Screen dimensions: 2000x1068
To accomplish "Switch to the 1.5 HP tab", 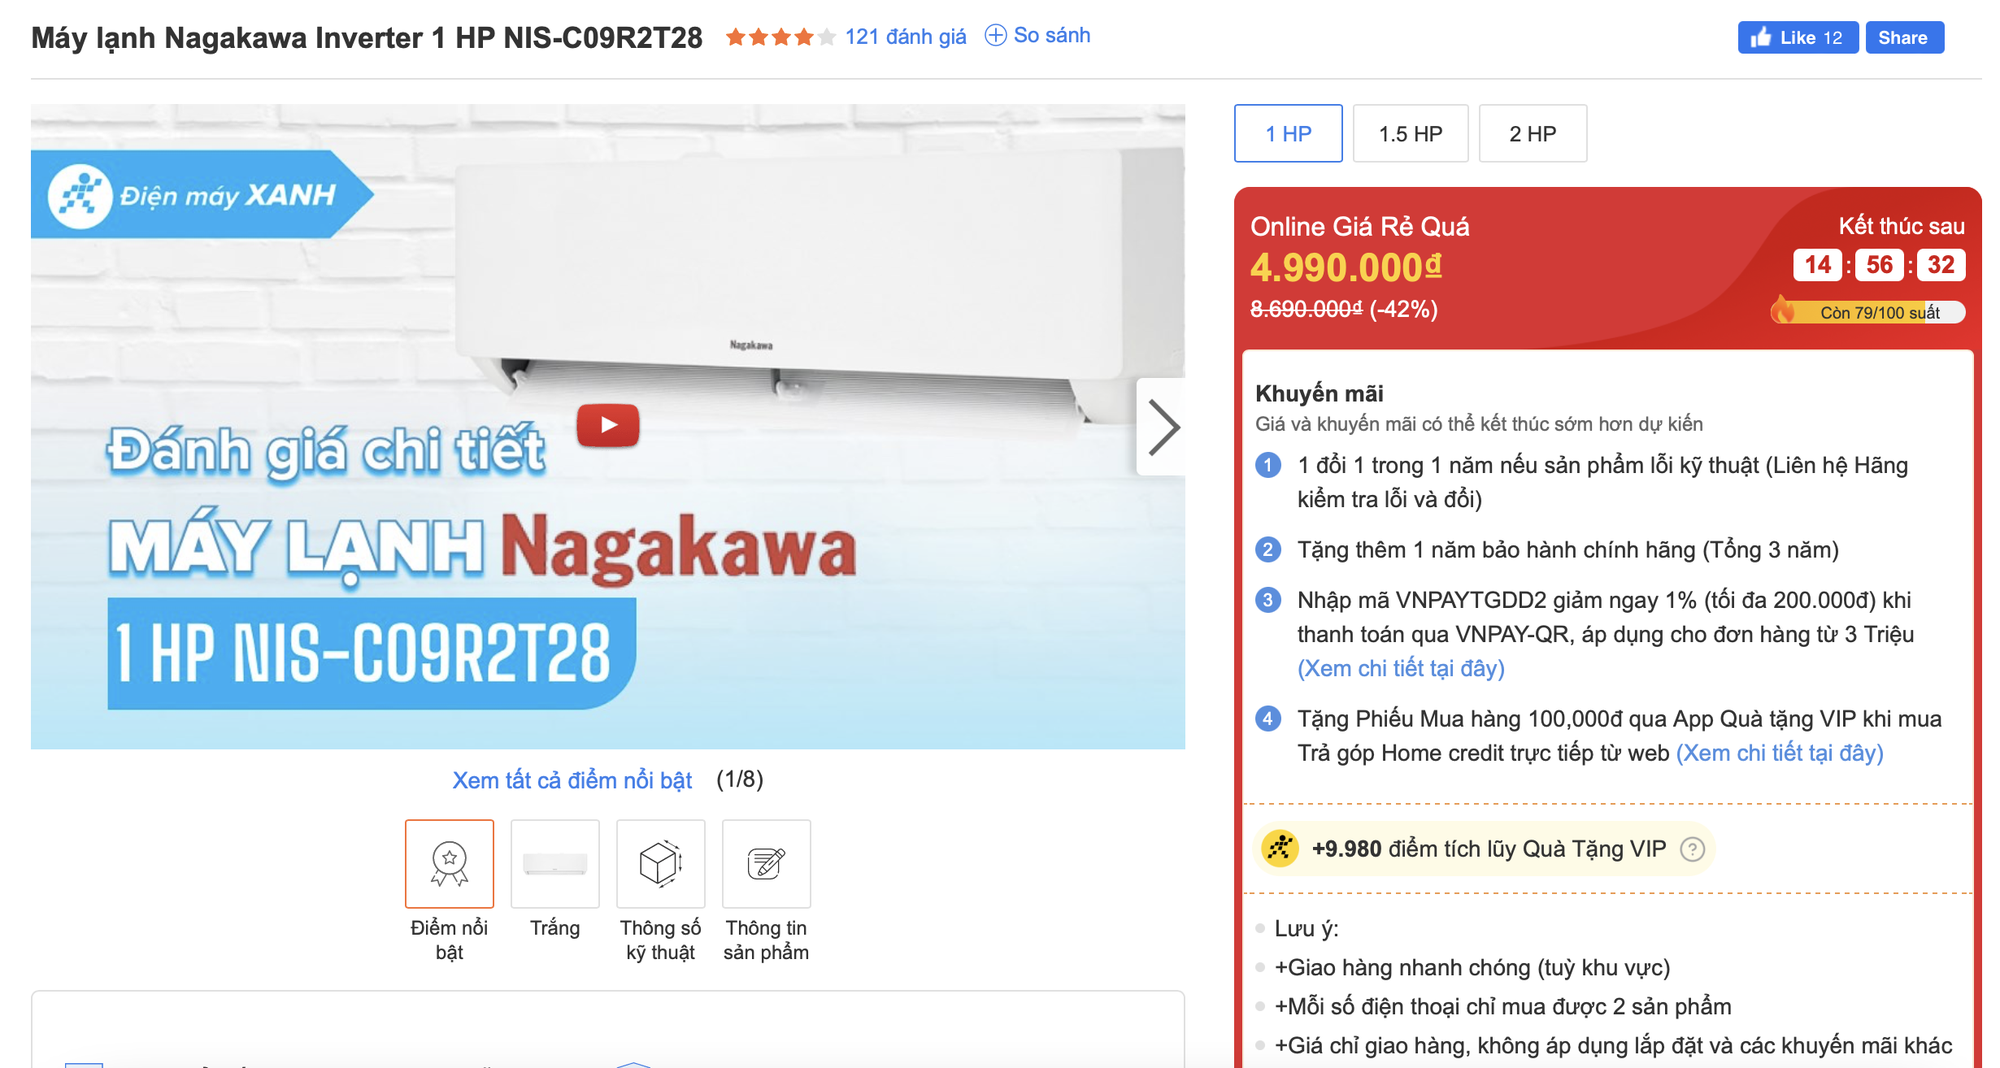I will click(x=1410, y=133).
